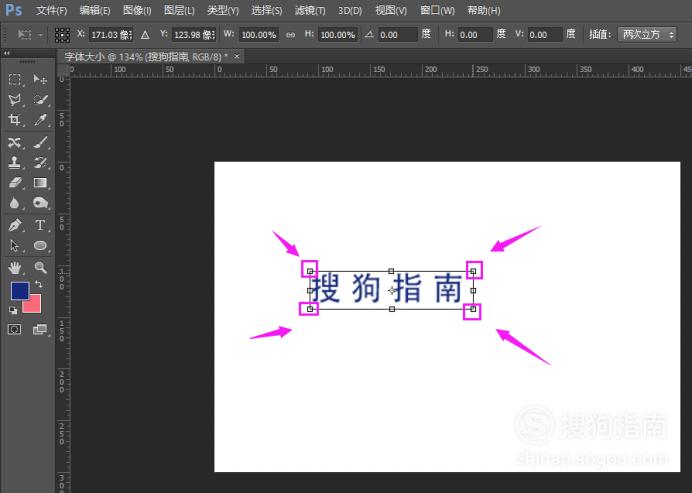Click the horizontal skew H field
The image size is (692, 493).
475,34
